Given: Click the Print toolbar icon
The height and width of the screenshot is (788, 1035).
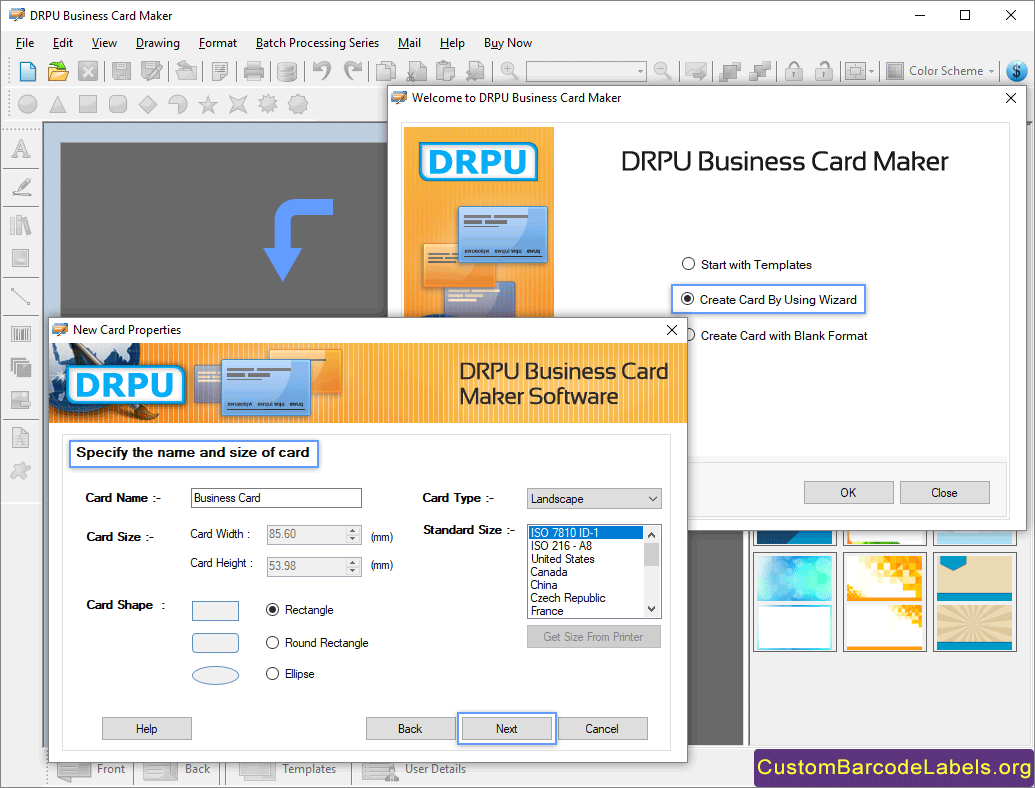Looking at the screenshot, I should [253, 71].
